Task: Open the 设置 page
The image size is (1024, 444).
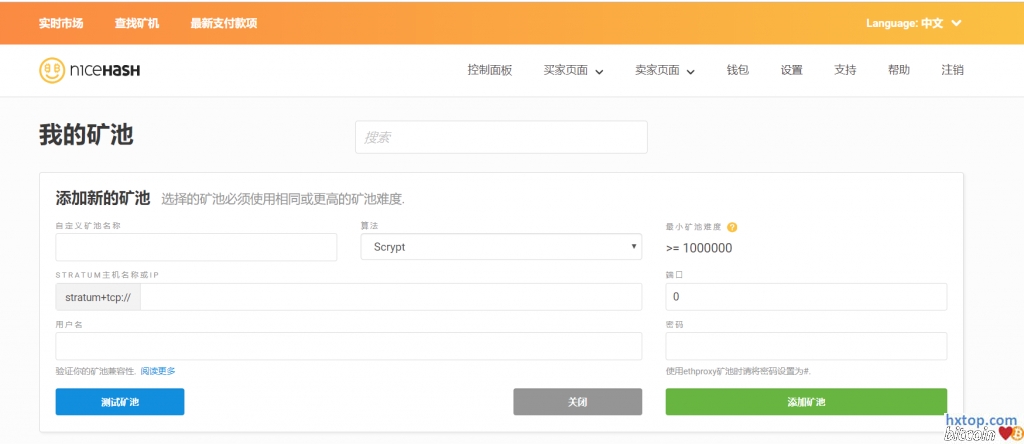Action: 791,70
